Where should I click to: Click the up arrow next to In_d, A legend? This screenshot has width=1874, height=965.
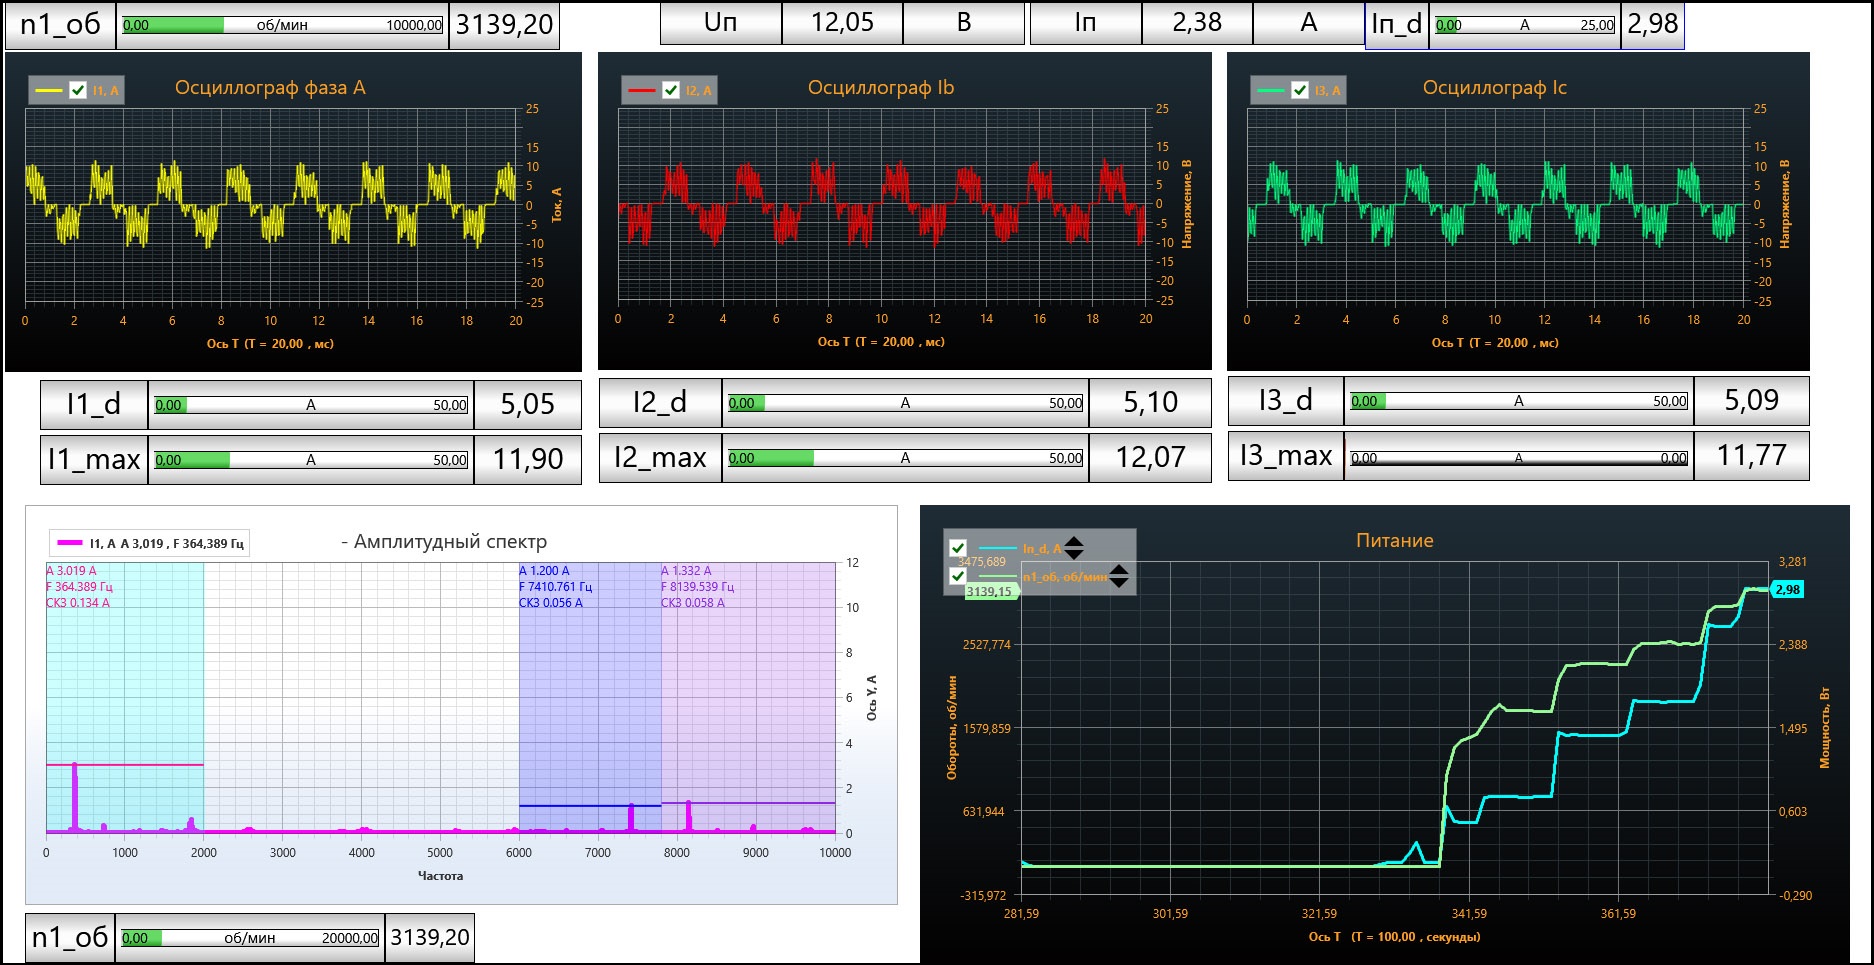click(x=1073, y=542)
